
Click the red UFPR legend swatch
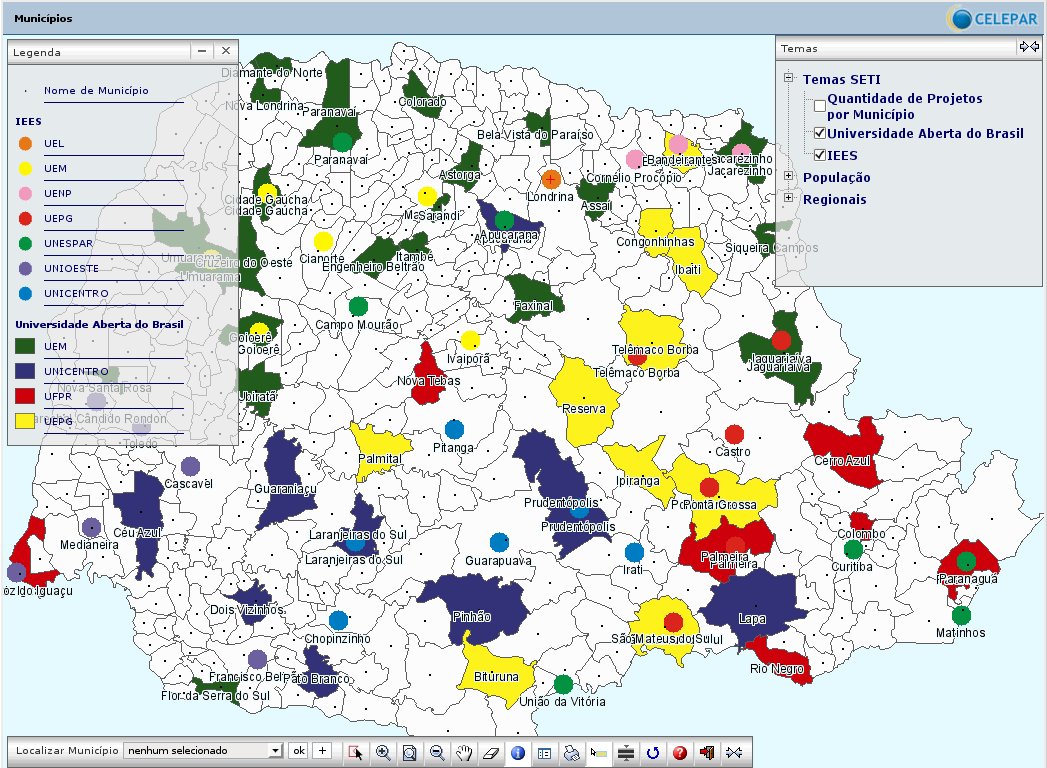tap(25, 397)
